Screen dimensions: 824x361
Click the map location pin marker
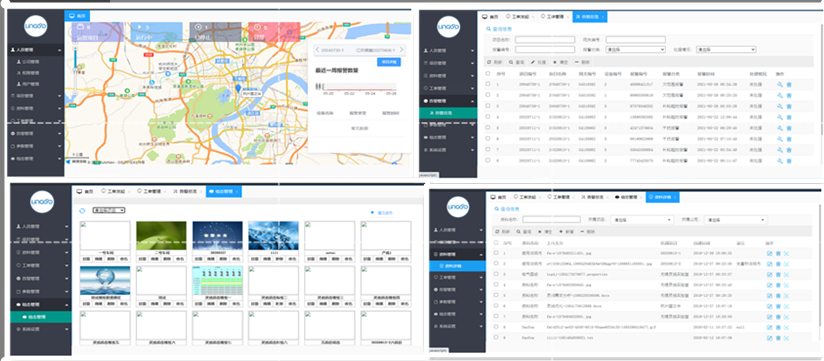pyautogui.click(x=238, y=89)
